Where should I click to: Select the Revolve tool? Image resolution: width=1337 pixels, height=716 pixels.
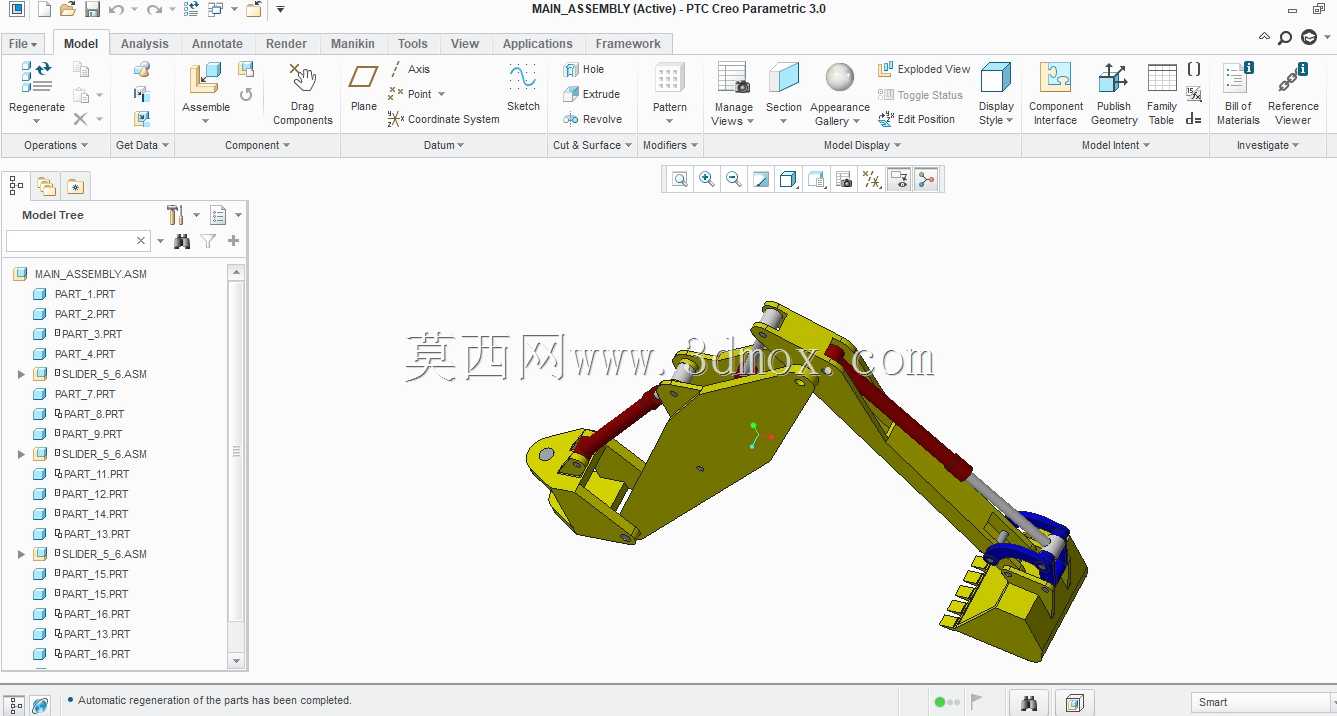tap(592, 119)
